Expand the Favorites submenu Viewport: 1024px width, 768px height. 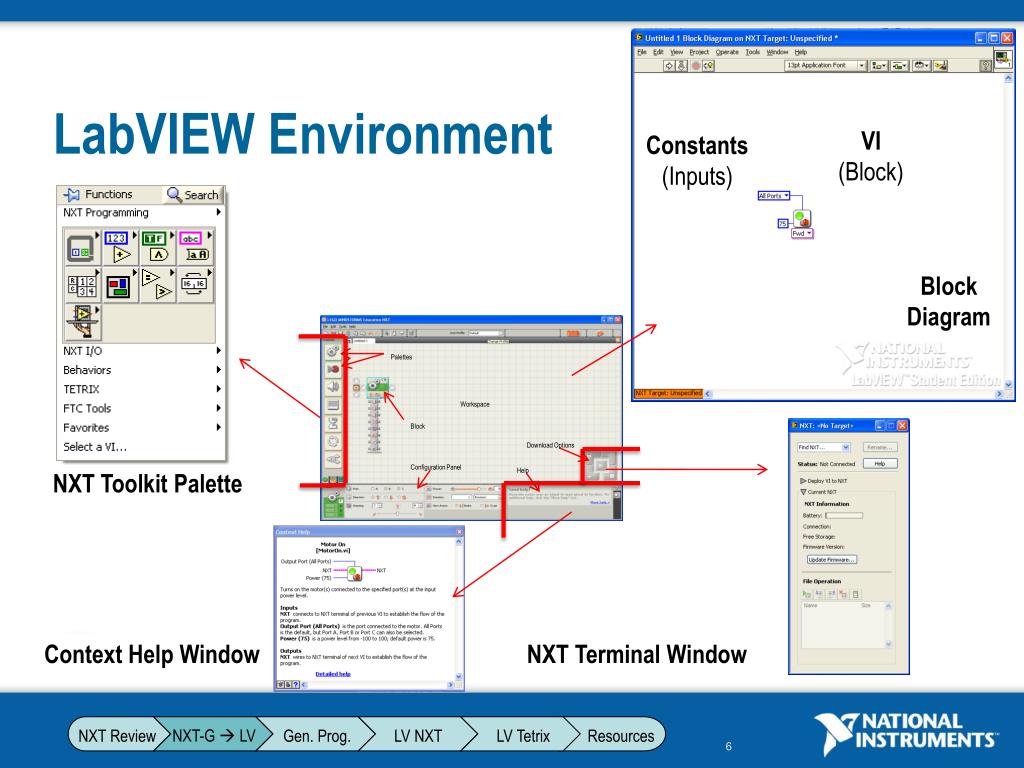point(142,428)
